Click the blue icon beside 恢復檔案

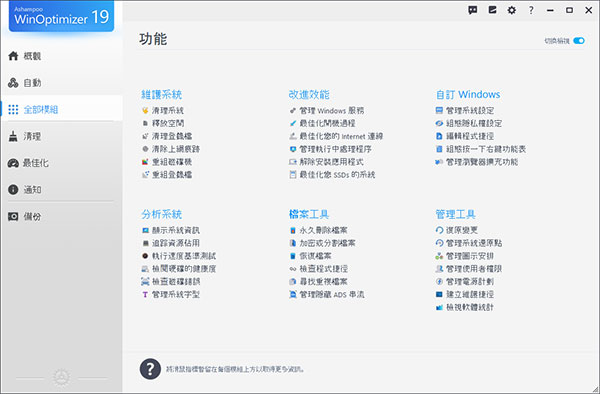pos(293,256)
